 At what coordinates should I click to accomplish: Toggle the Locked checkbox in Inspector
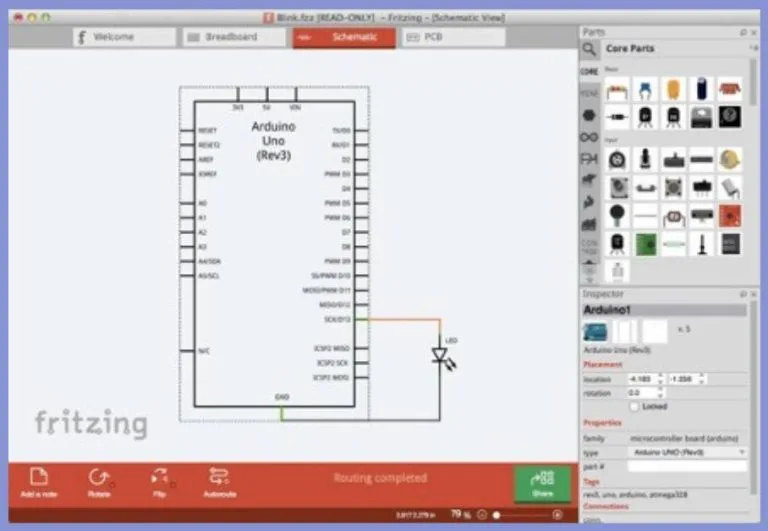[634, 407]
